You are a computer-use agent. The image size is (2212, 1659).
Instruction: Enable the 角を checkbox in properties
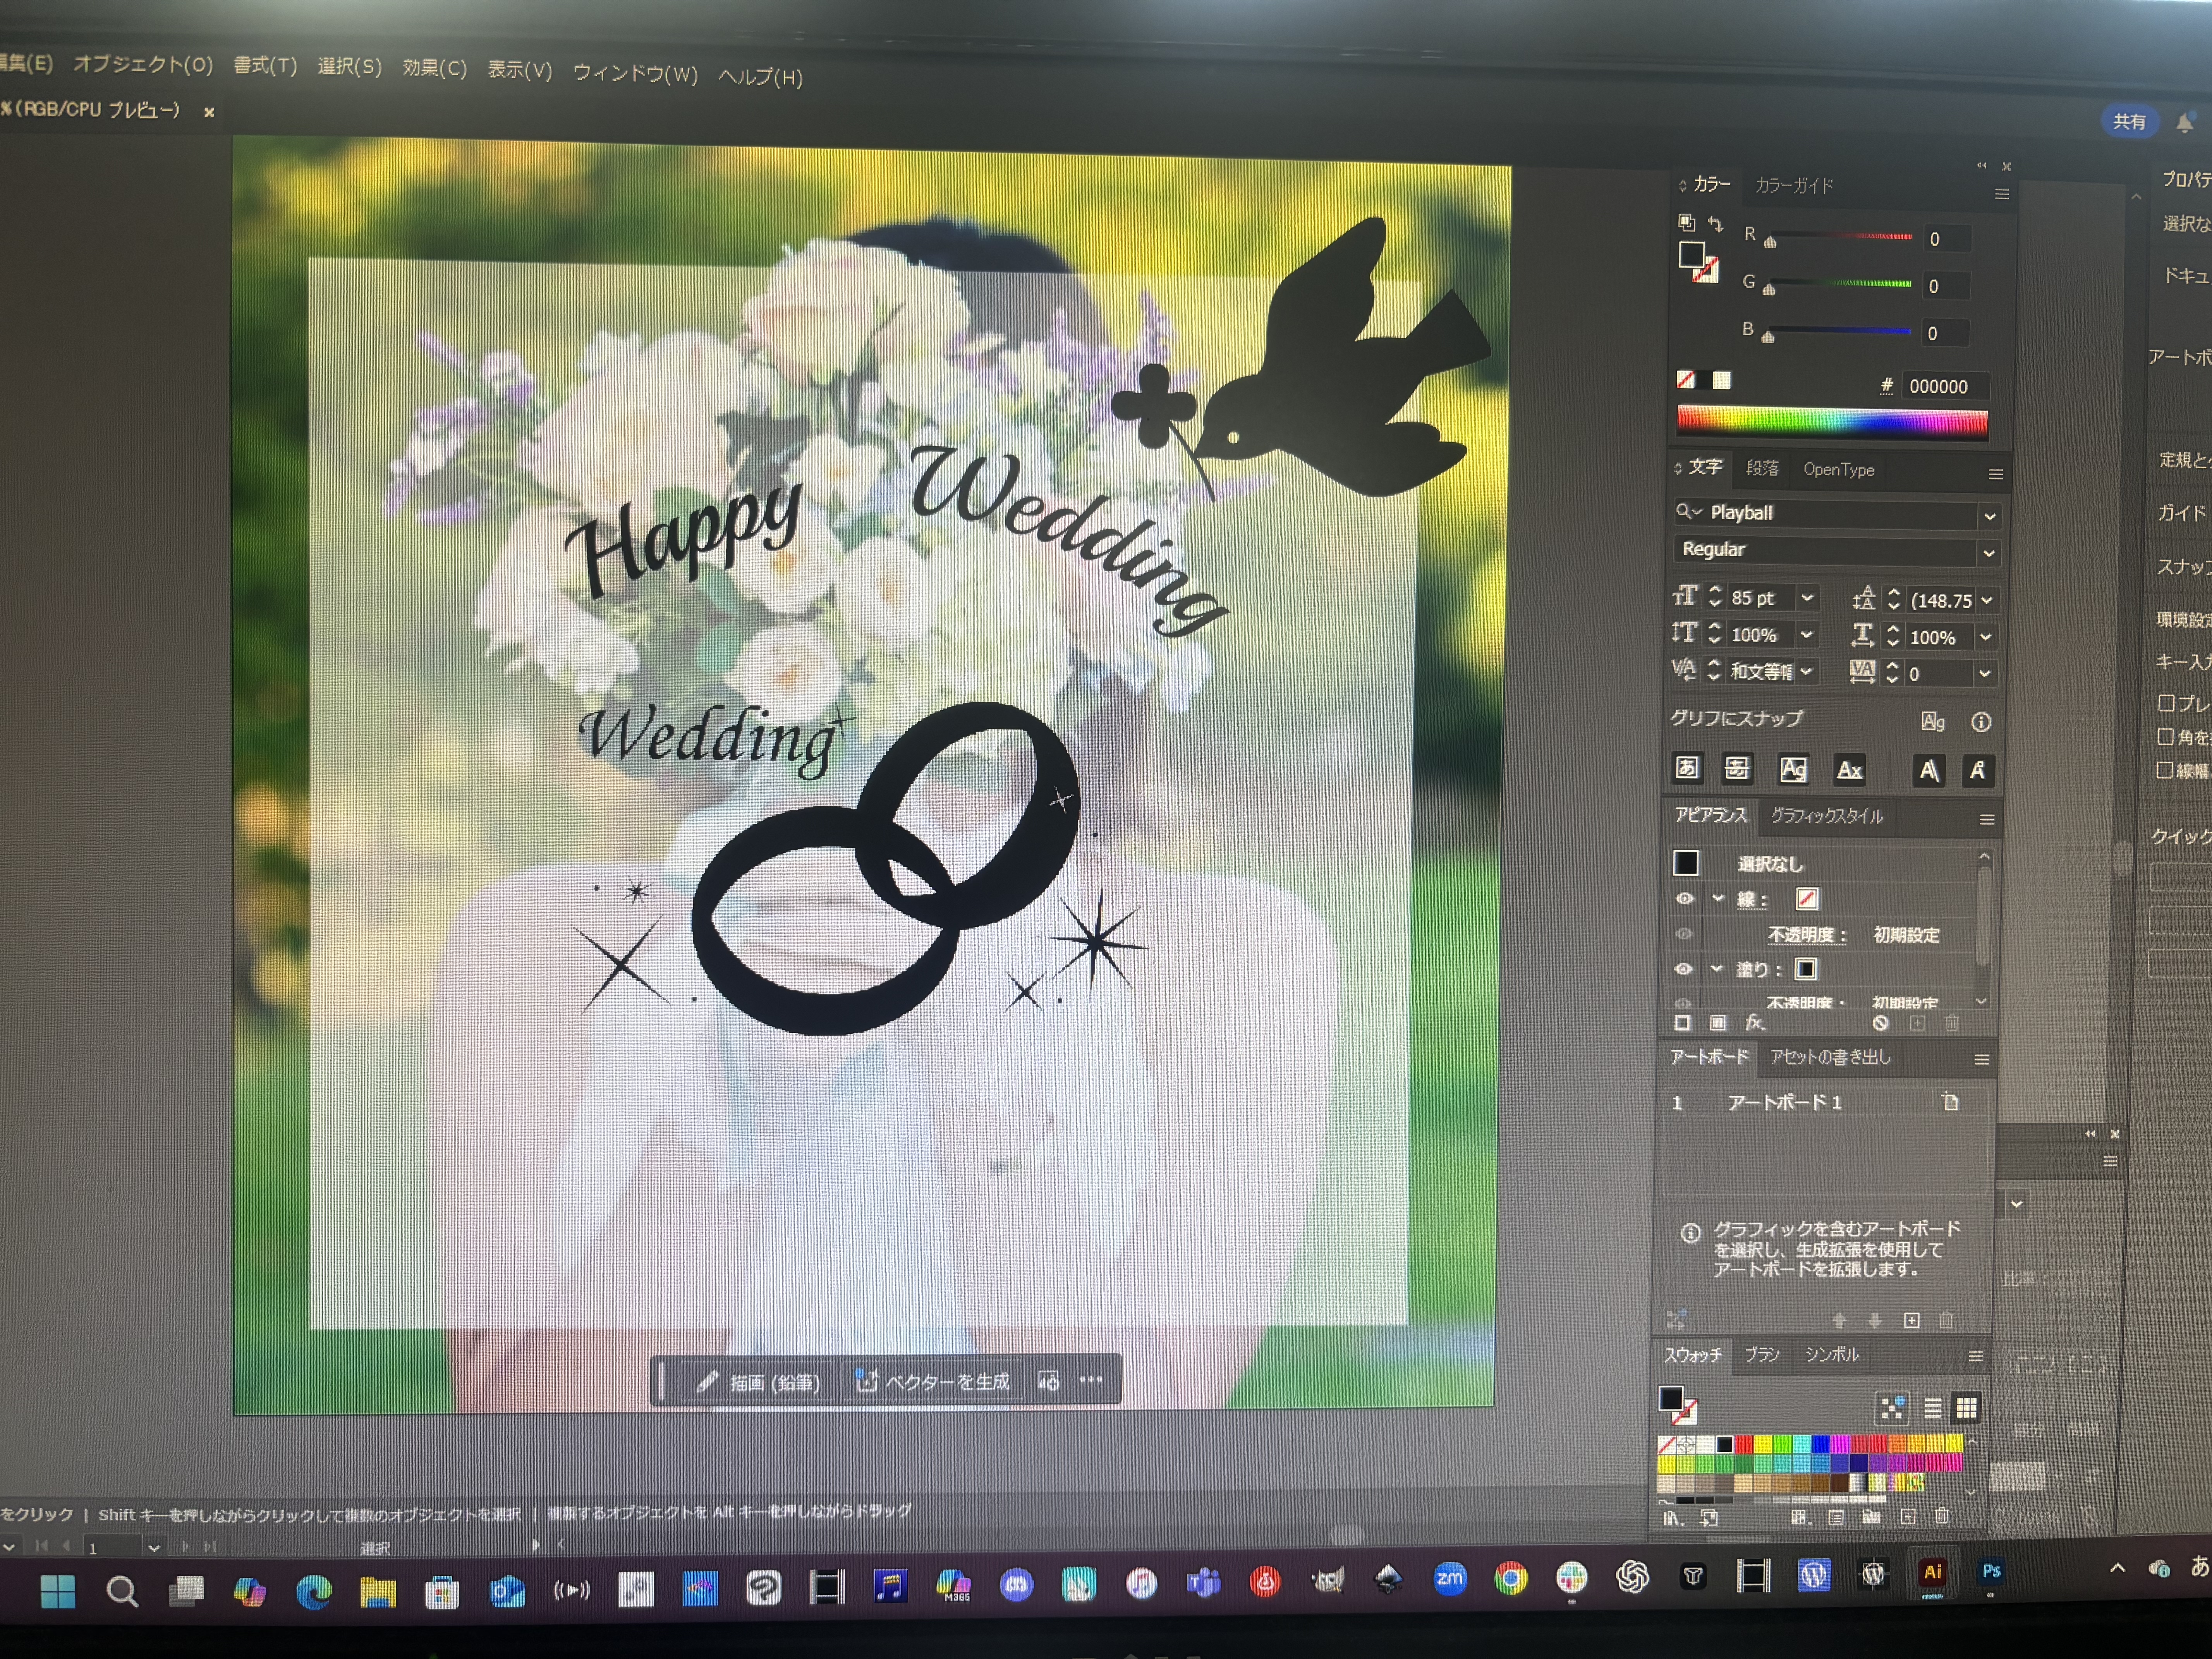pyautogui.click(x=2165, y=736)
